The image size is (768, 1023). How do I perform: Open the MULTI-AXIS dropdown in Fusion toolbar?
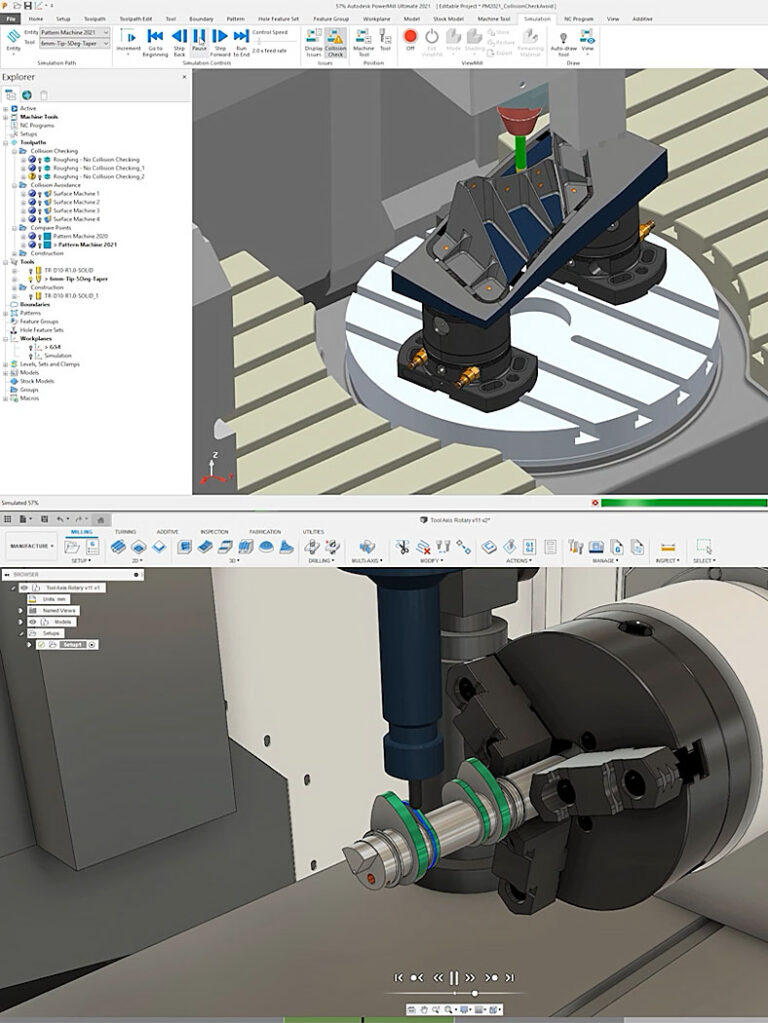pyautogui.click(x=366, y=560)
